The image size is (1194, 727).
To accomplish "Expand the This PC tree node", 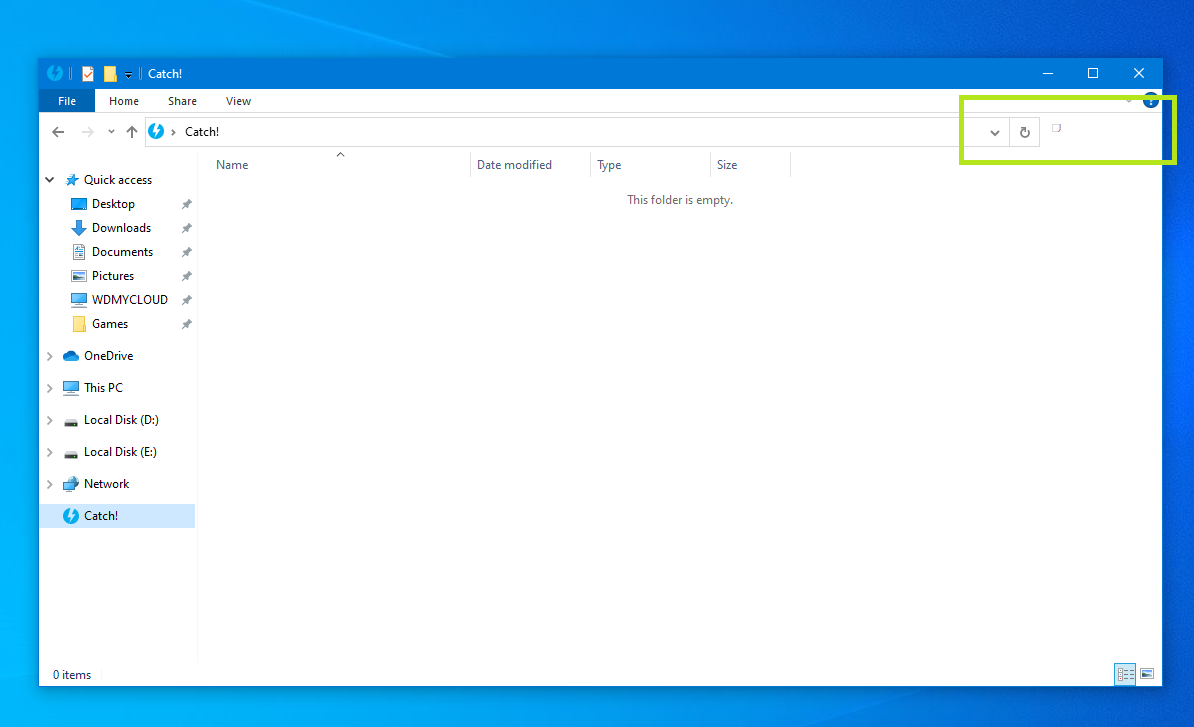I will click(x=49, y=388).
